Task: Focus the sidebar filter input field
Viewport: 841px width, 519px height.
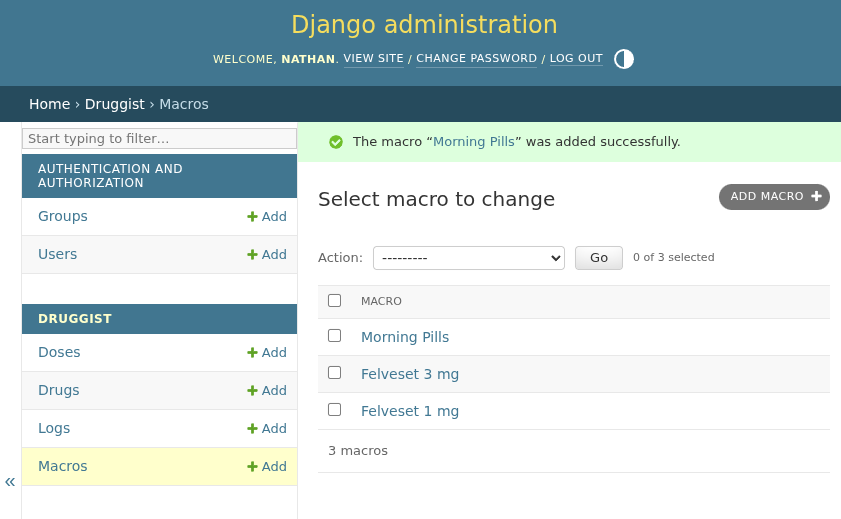Action: (x=159, y=138)
